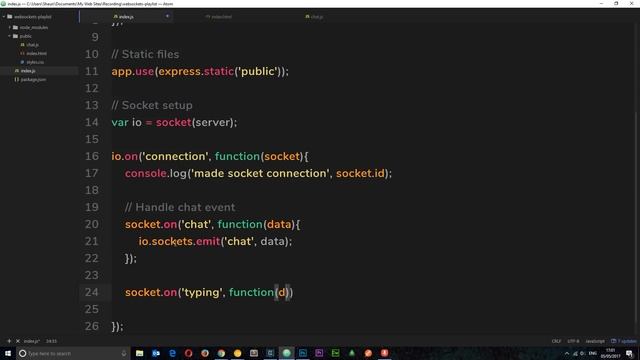This screenshot has width=640, height=360.
Task: Click the websockets-playlist root folder icon
Action: click(x=10, y=17)
